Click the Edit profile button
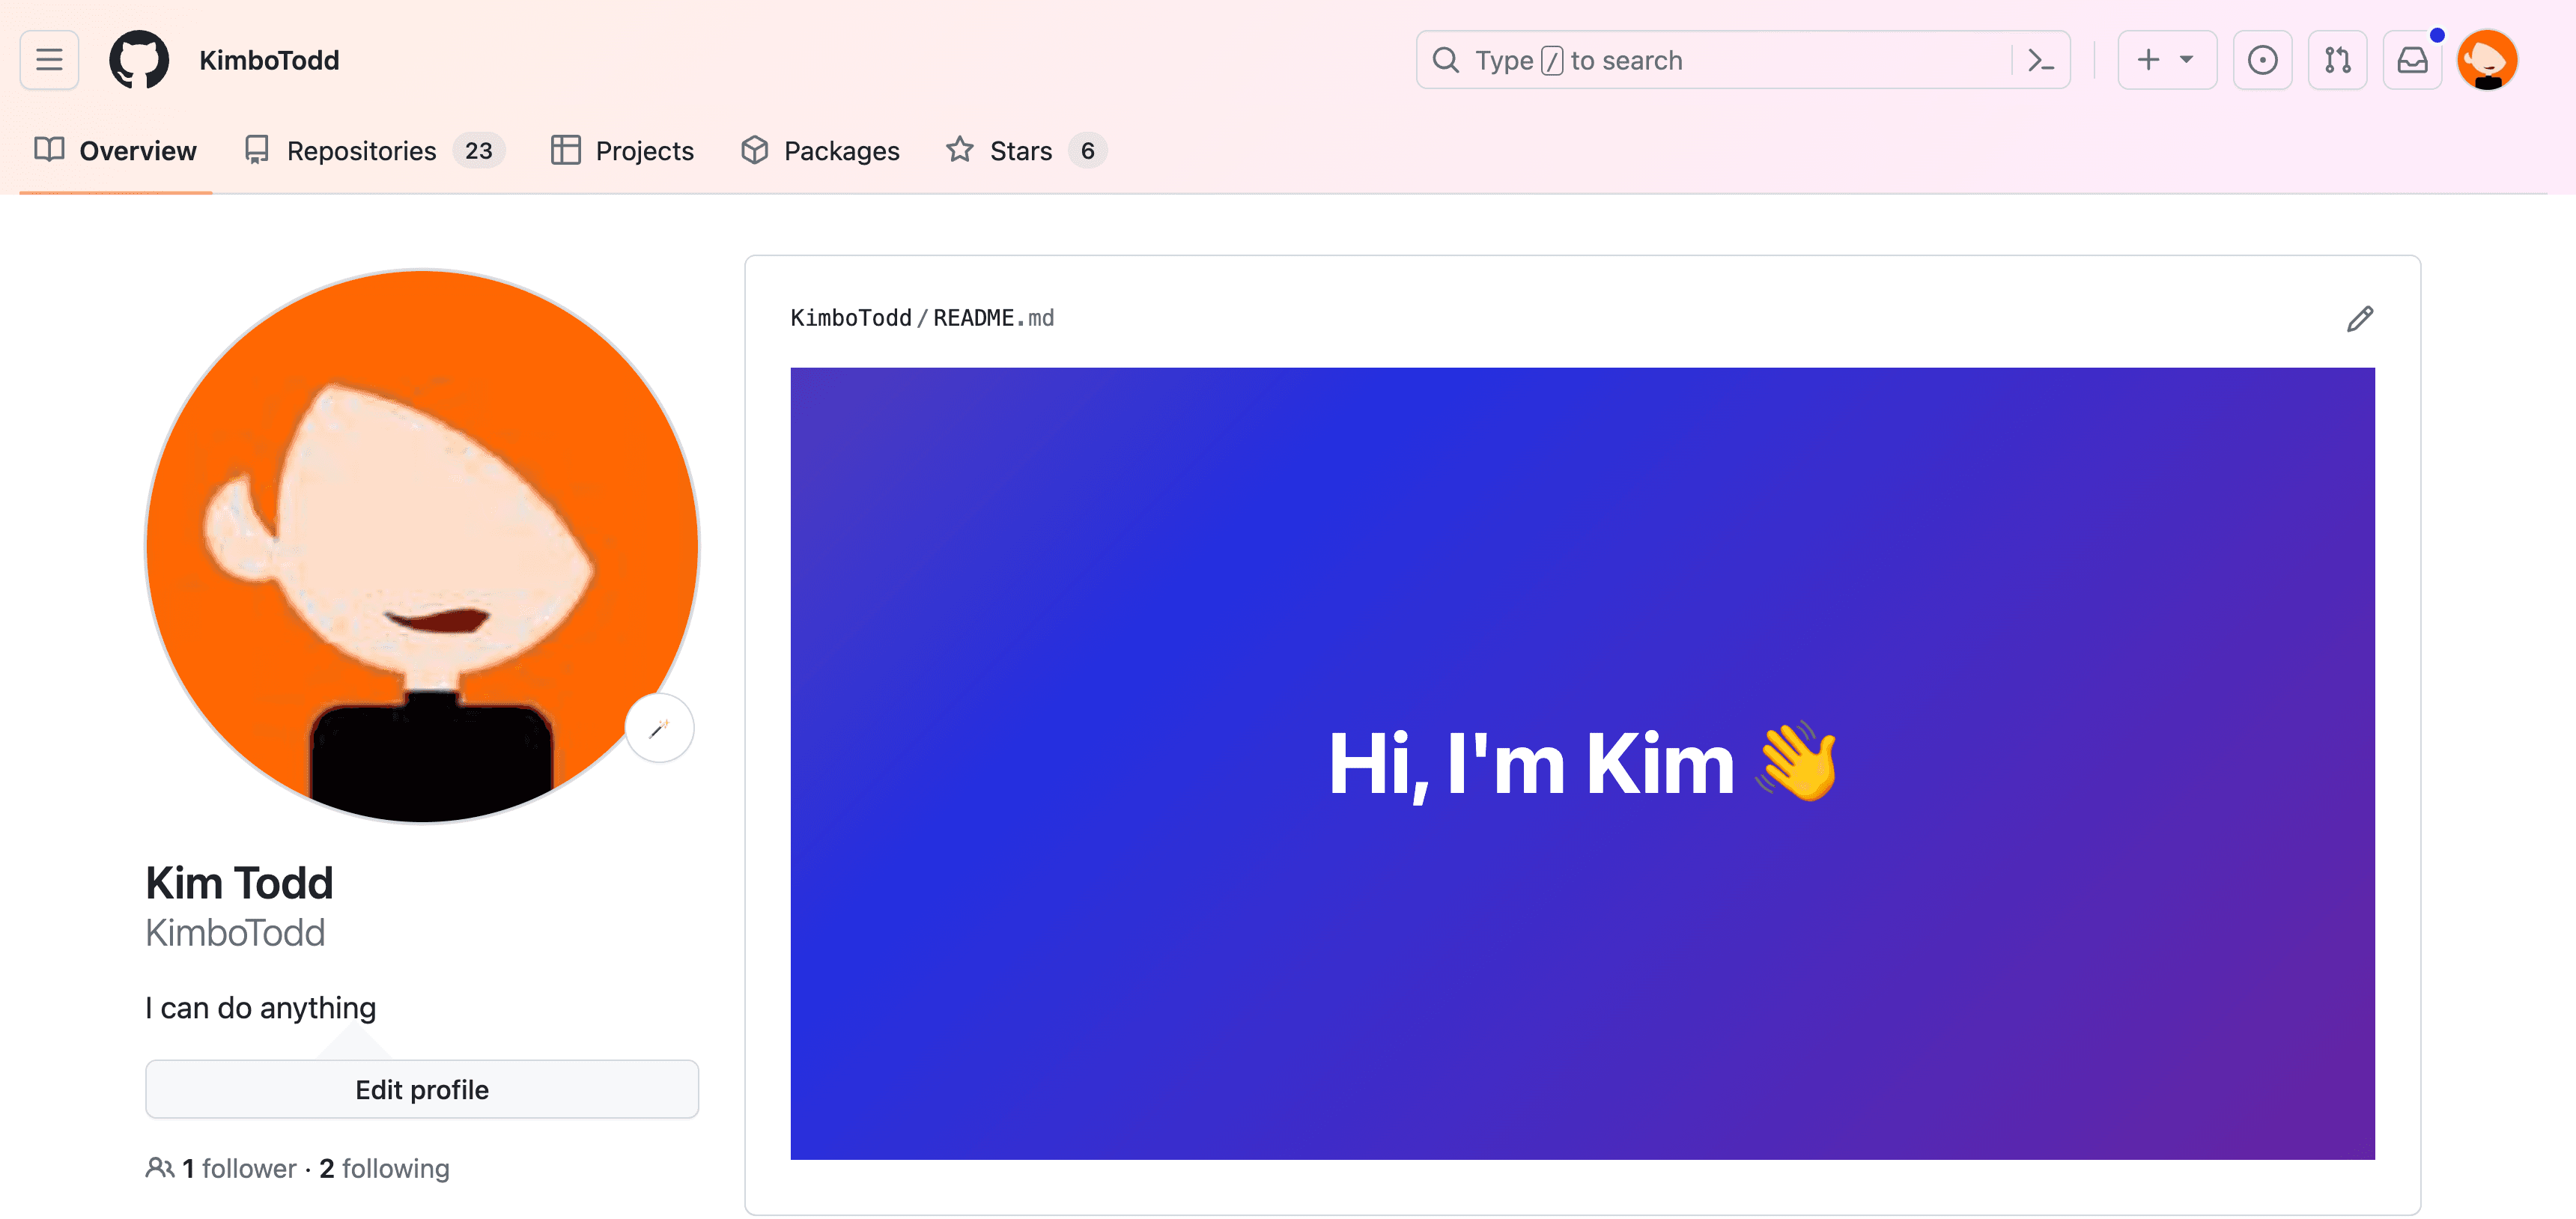The height and width of the screenshot is (1219, 2576). (421, 1089)
